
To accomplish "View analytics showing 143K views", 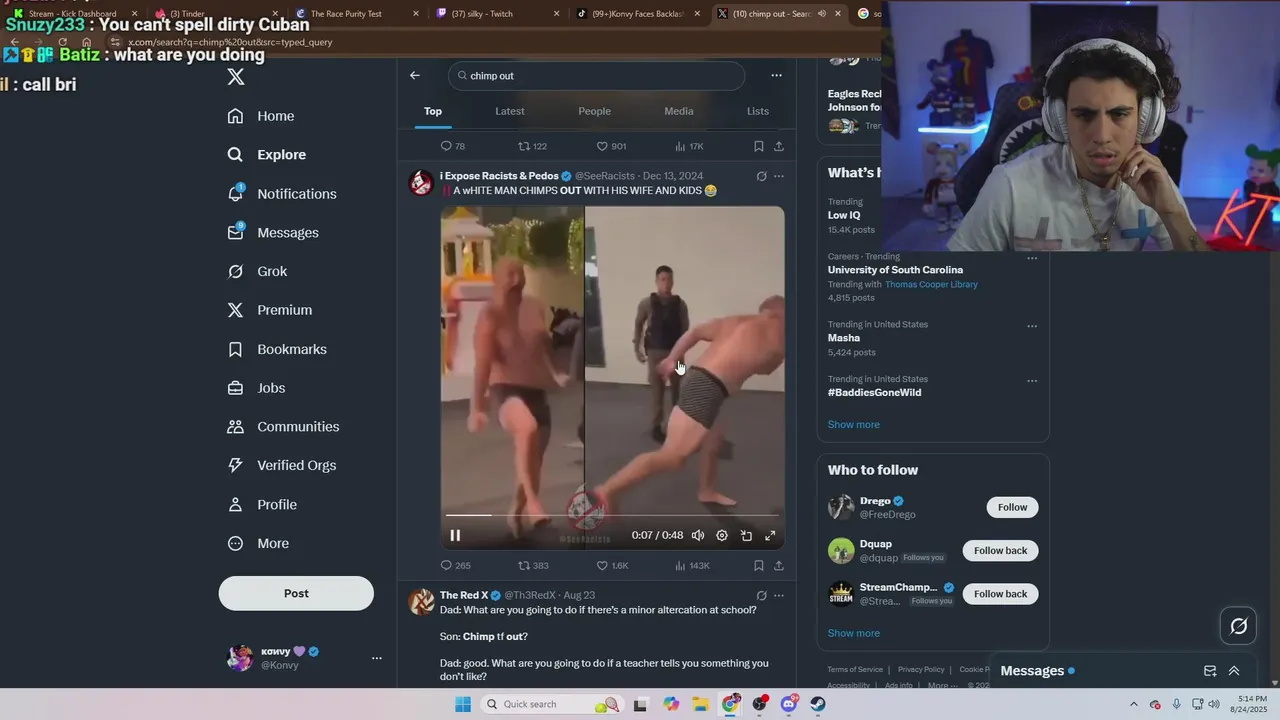I will [x=692, y=566].
